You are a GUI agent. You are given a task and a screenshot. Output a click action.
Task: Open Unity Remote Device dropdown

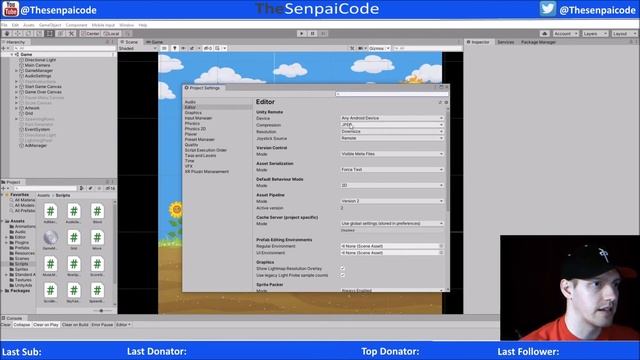[392, 118]
